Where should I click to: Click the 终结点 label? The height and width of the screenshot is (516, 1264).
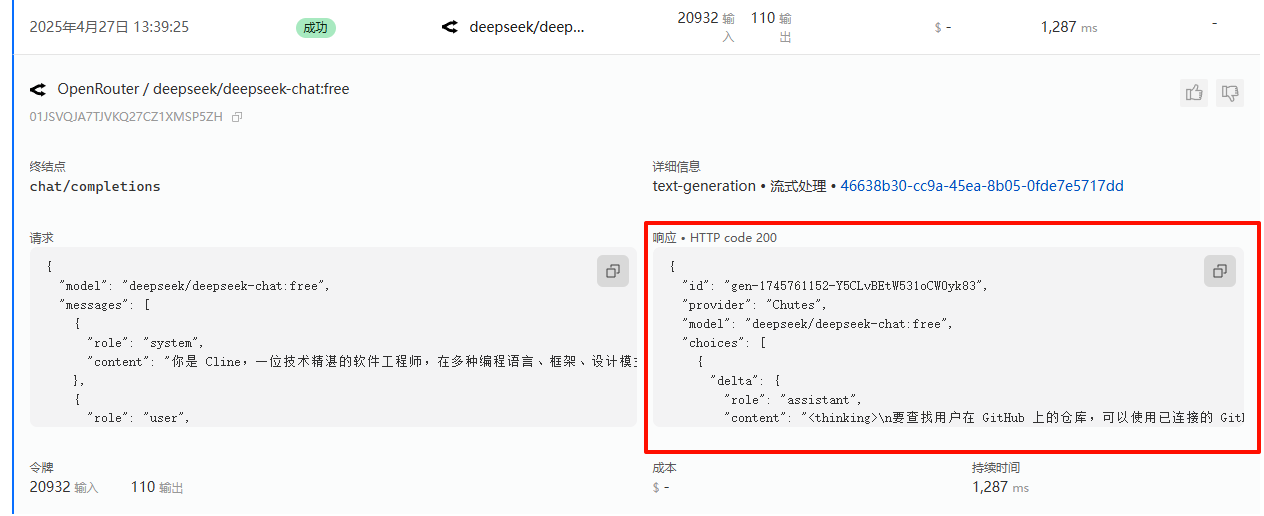(48, 166)
